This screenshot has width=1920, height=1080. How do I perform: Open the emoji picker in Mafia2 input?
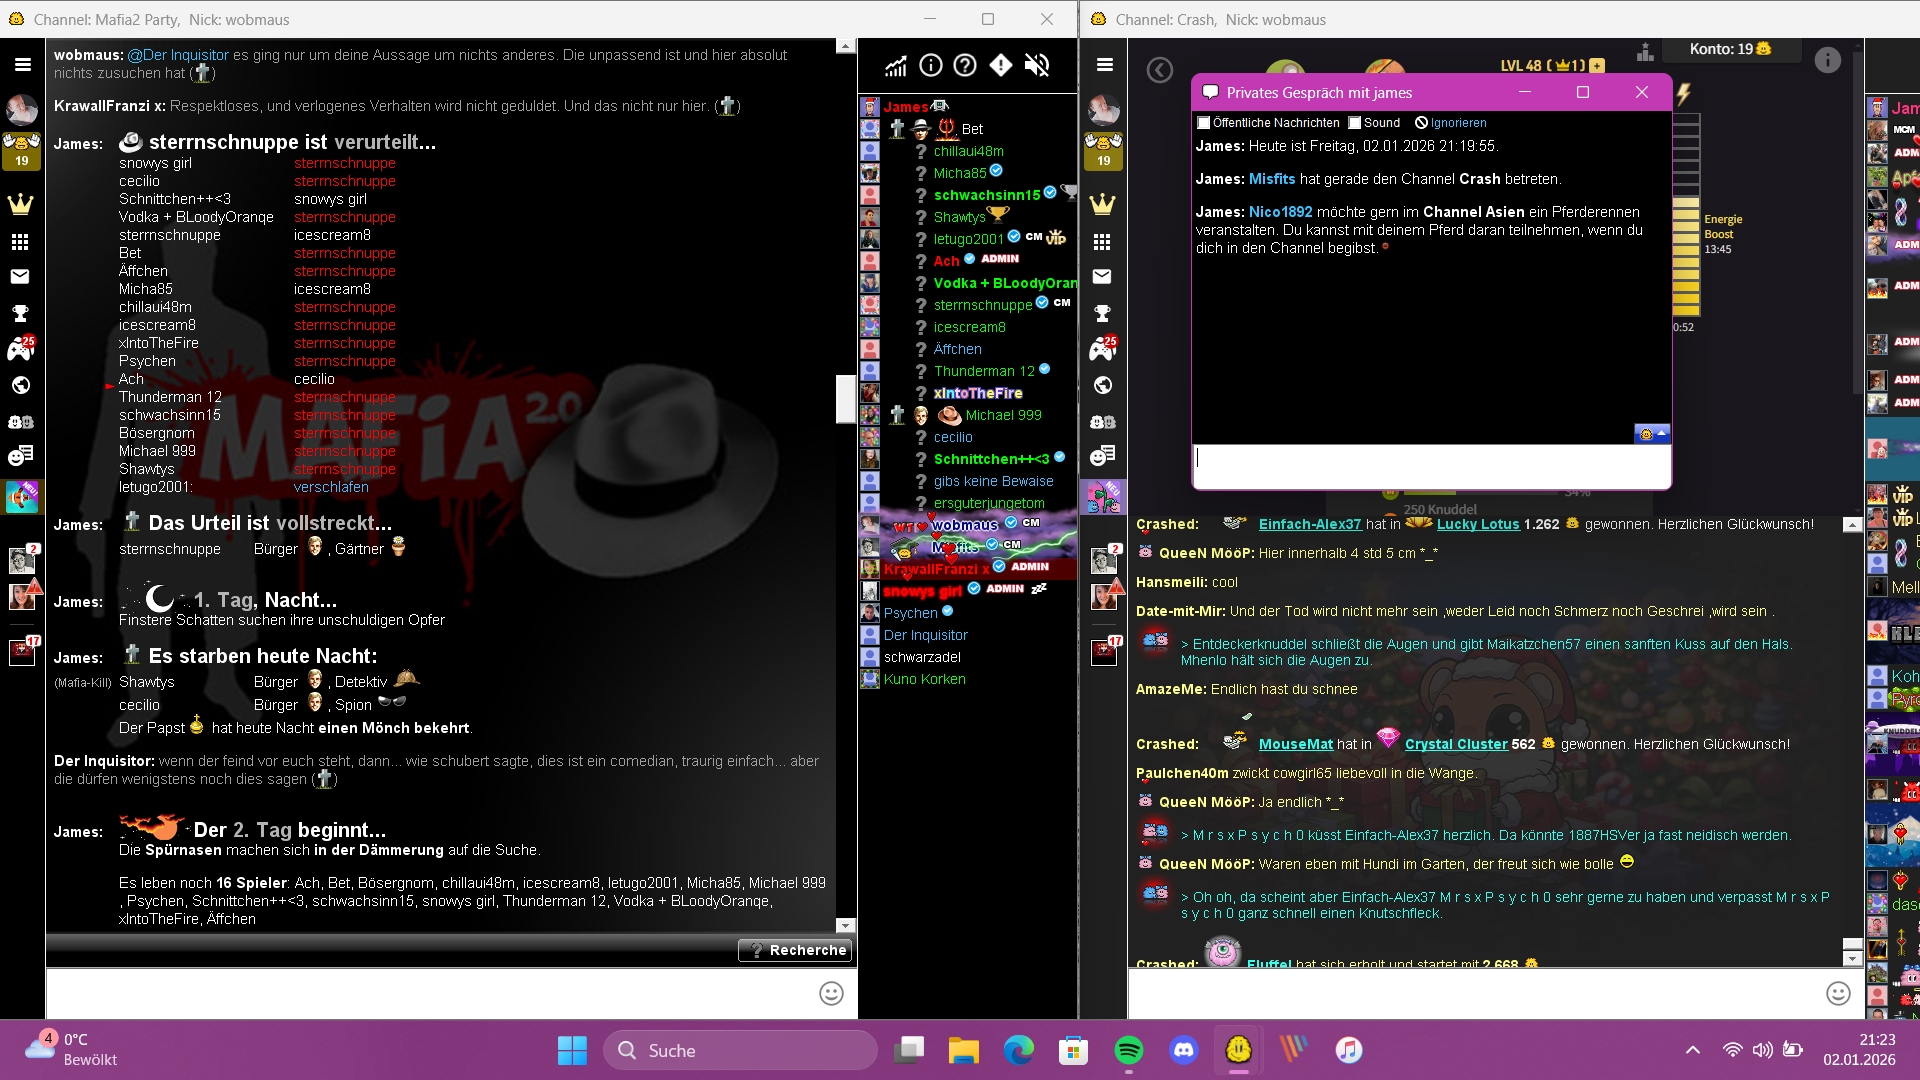(831, 993)
